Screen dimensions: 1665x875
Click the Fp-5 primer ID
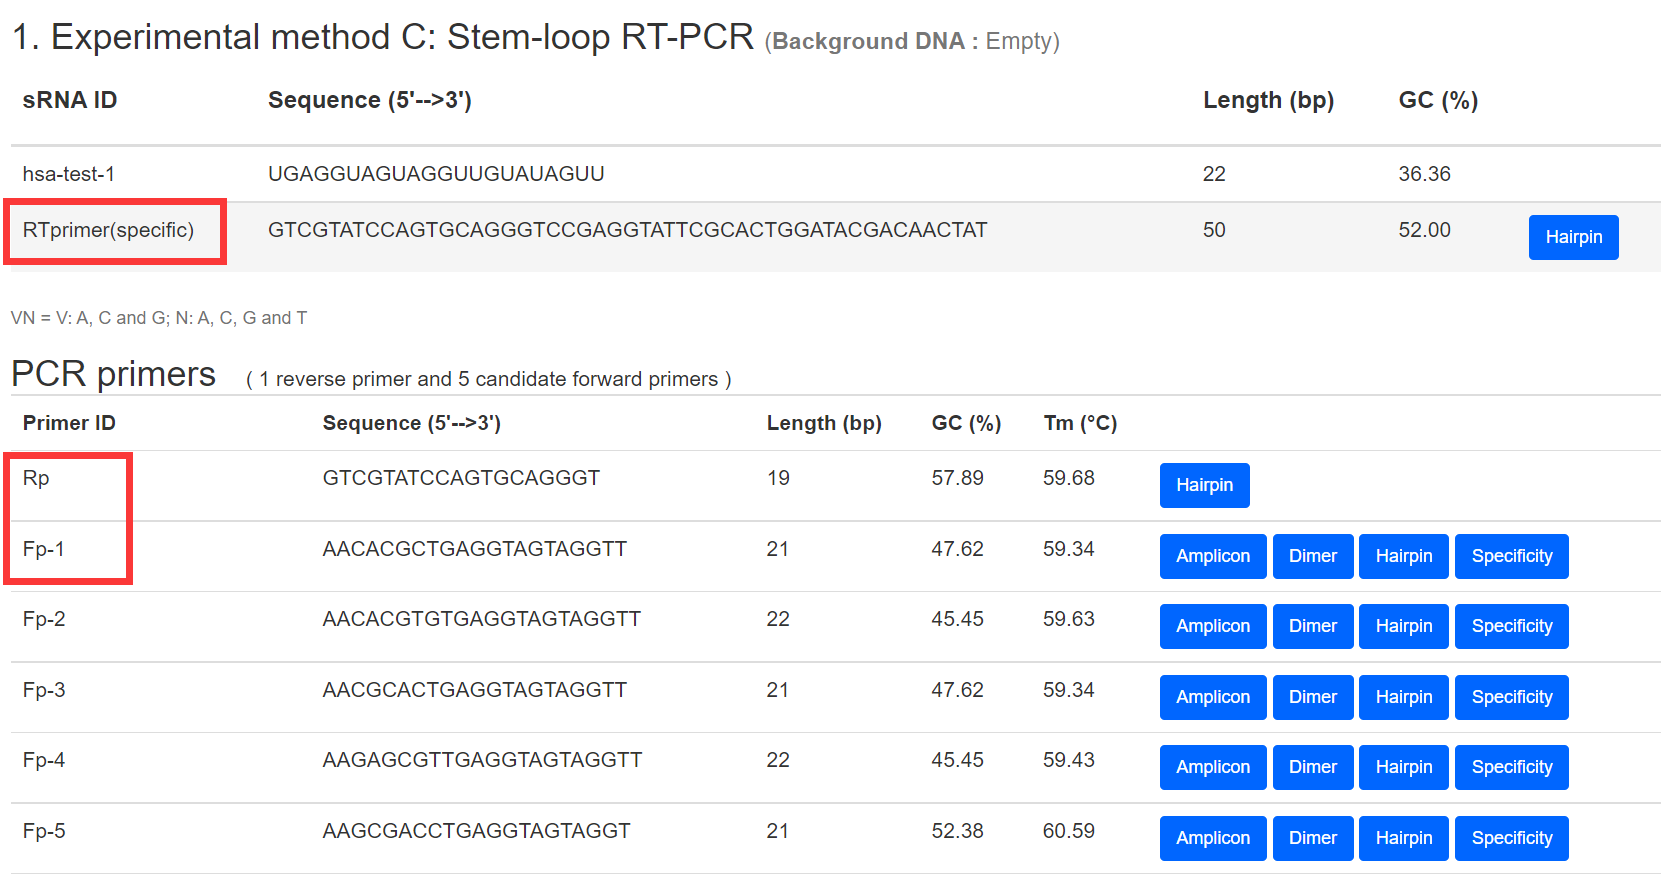click(44, 831)
